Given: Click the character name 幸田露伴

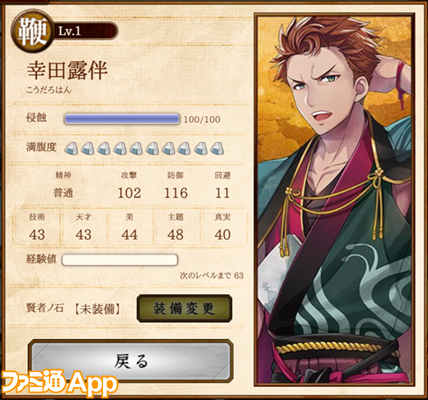Looking at the screenshot, I should click(67, 71).
